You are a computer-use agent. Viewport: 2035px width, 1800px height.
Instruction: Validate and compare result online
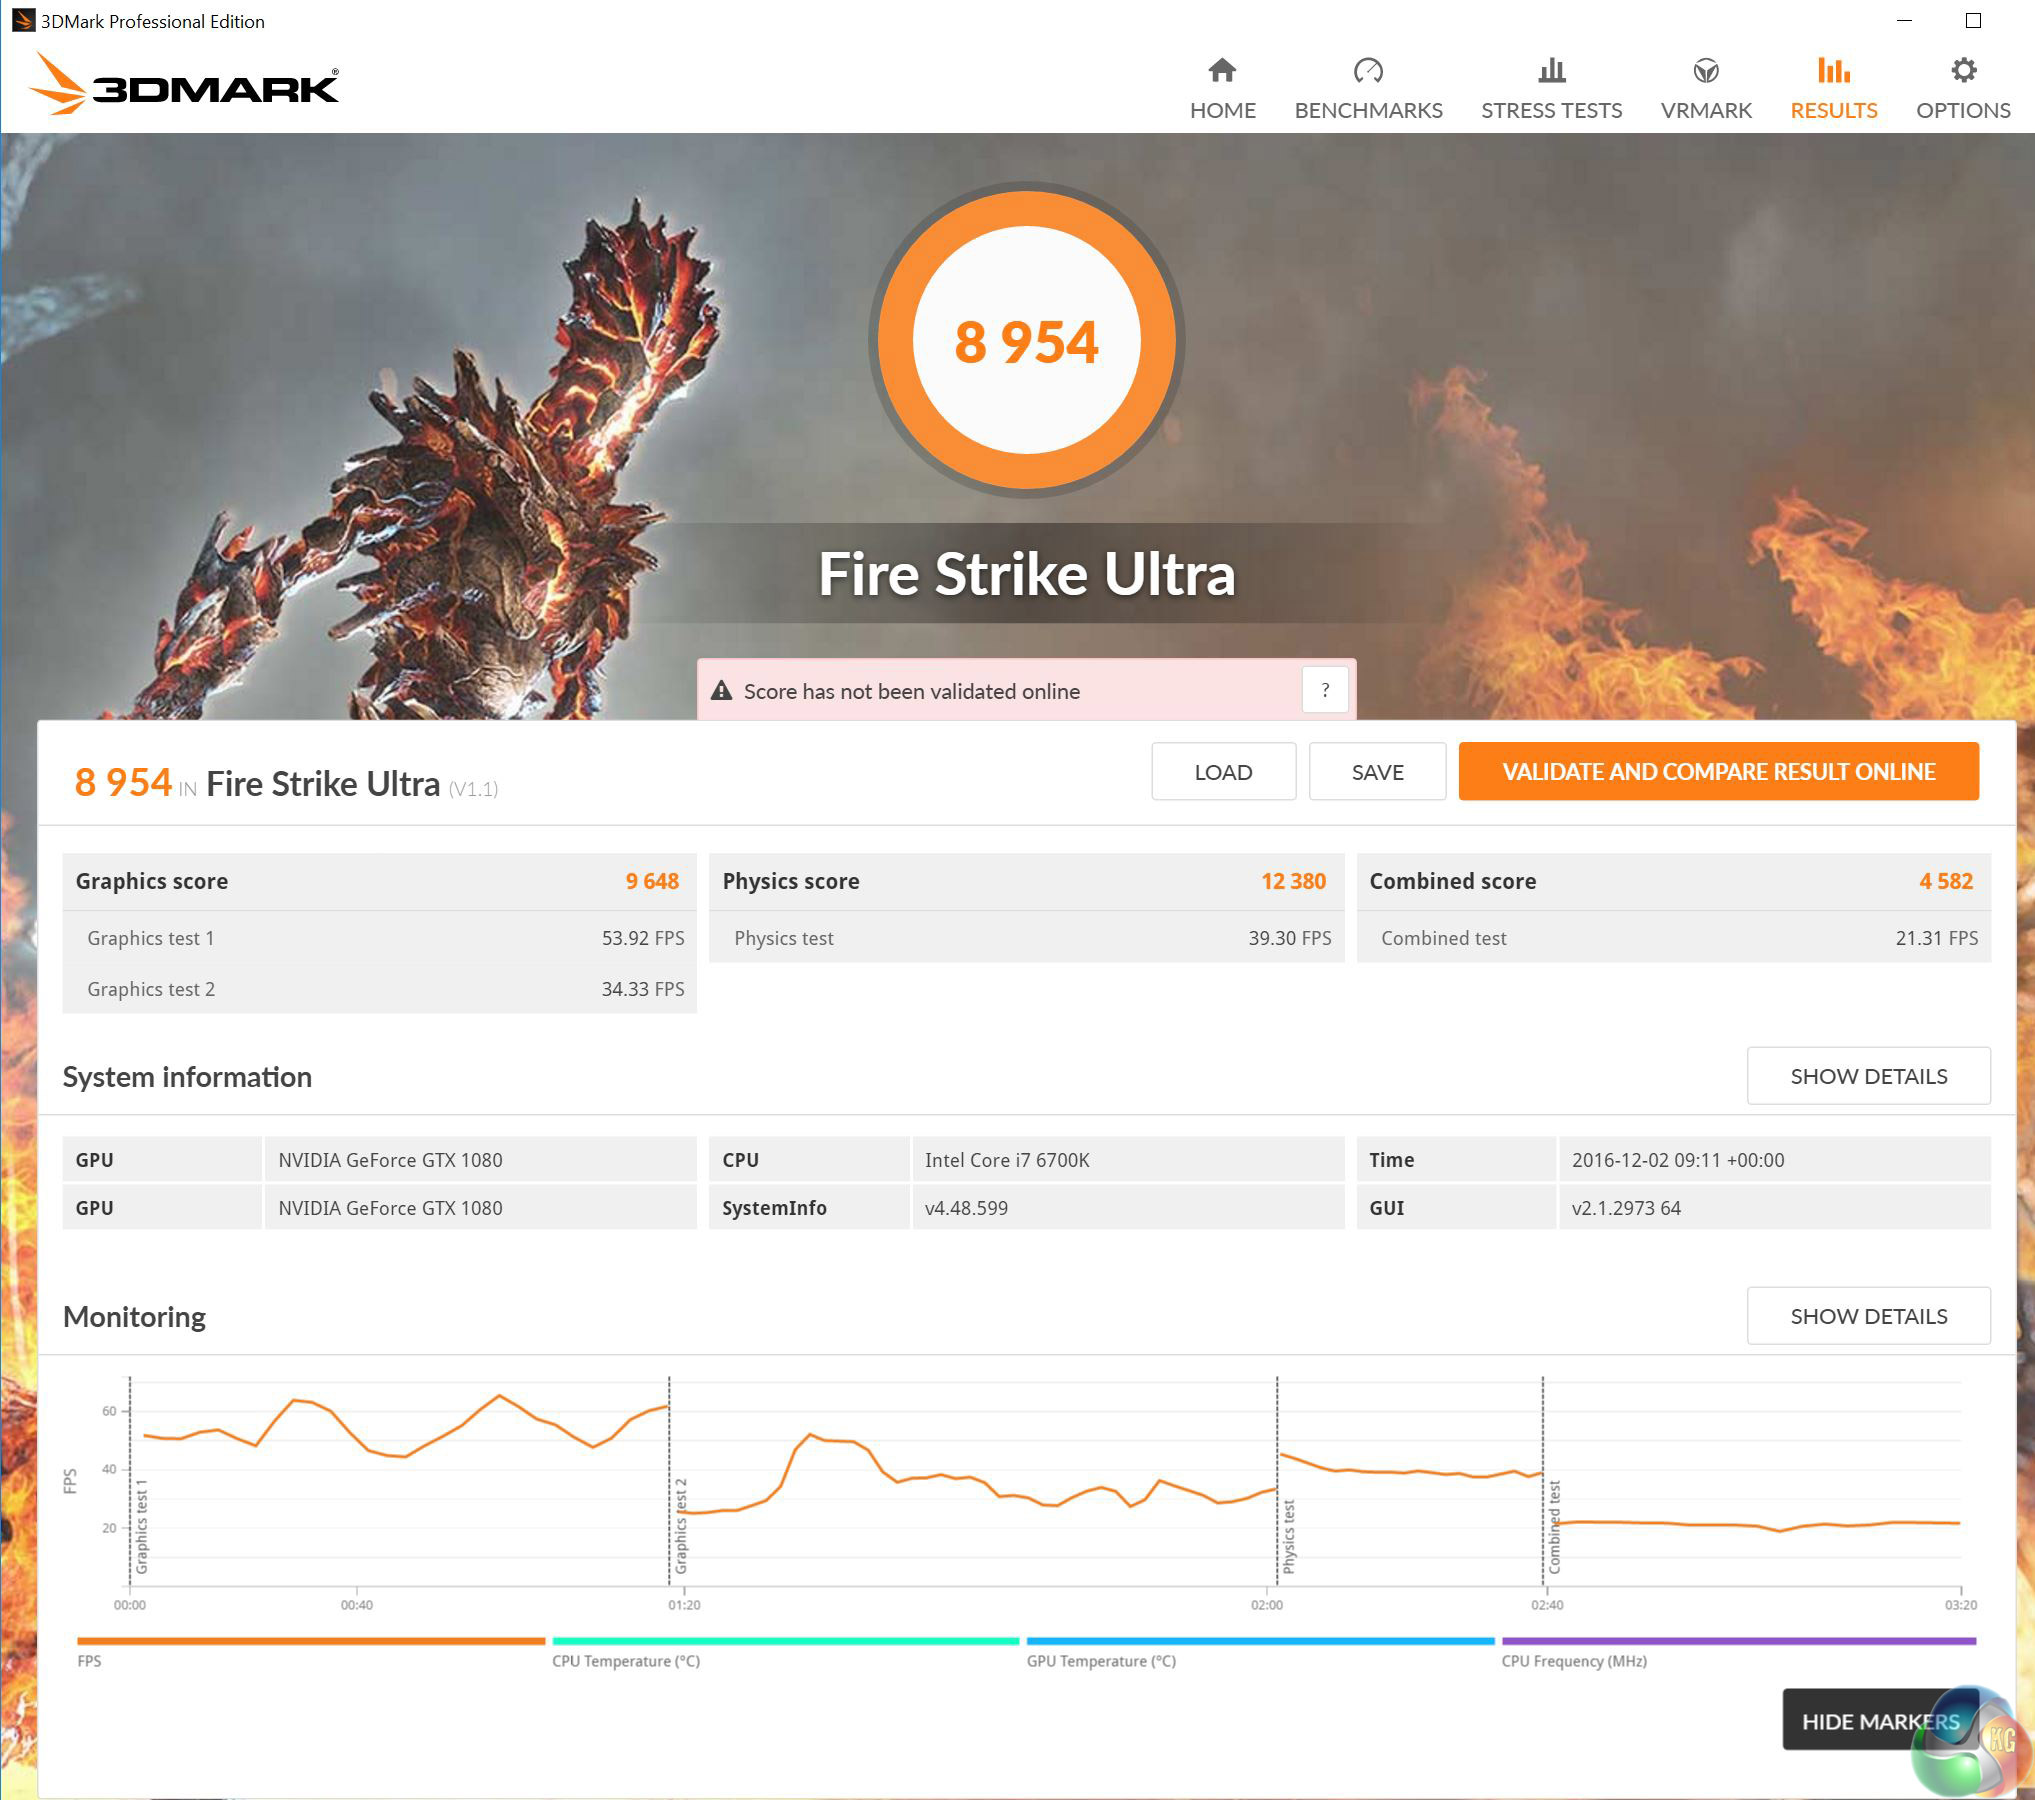pyautogui.click(x=1718, y=772)
